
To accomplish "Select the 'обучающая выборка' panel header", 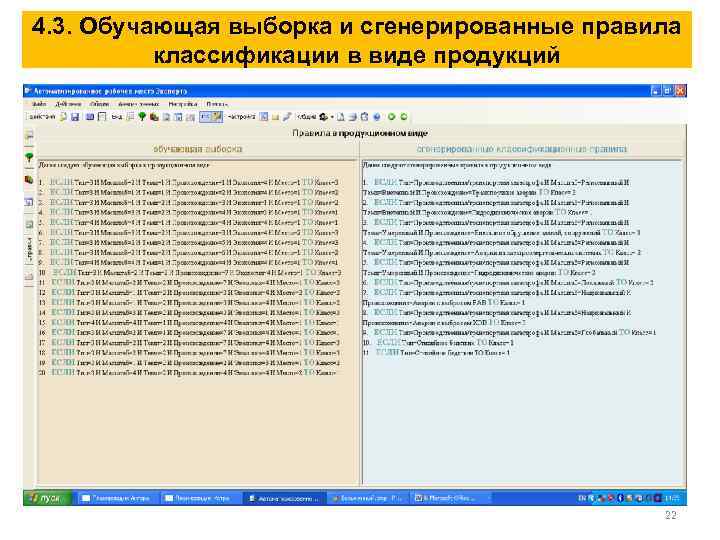I will [x=197, y=149].
